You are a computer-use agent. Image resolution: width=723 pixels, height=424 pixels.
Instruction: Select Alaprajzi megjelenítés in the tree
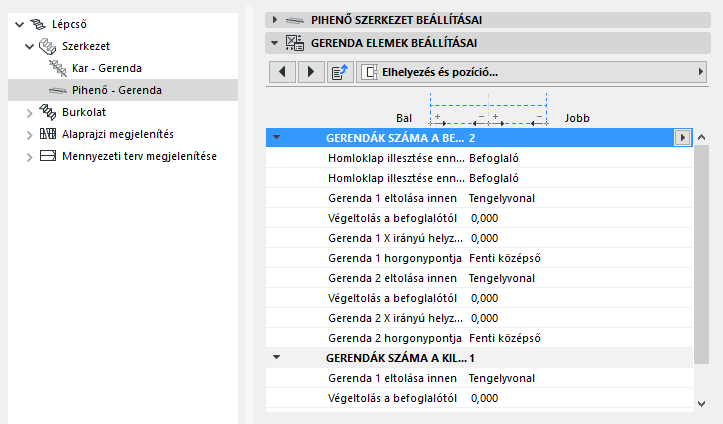tap(118, 134)
